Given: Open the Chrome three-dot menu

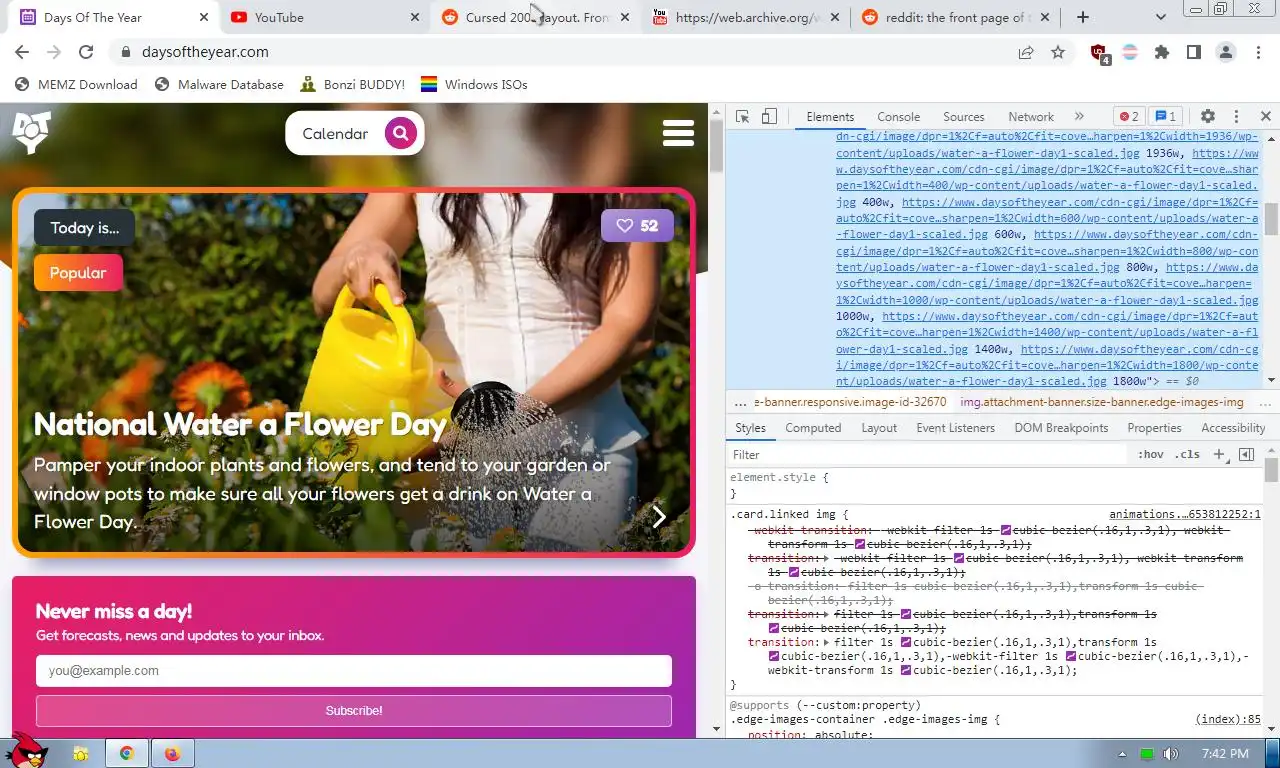Looking at the screenshot, I should click(1258, 52).
